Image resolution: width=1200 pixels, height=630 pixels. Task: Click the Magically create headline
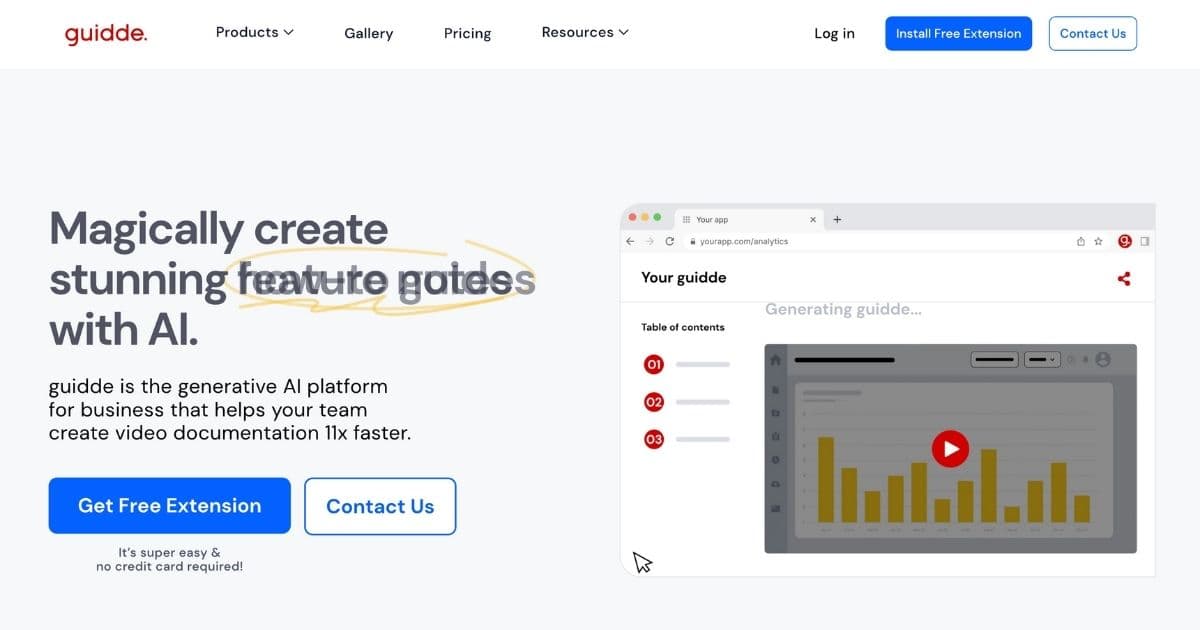pos(219,228)
